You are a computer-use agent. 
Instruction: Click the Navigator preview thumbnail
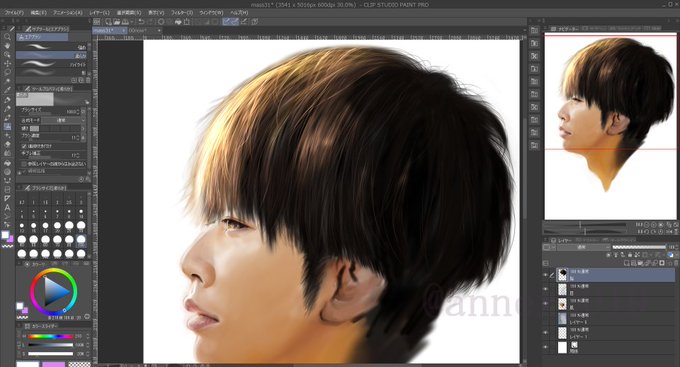tap(610, 127)
